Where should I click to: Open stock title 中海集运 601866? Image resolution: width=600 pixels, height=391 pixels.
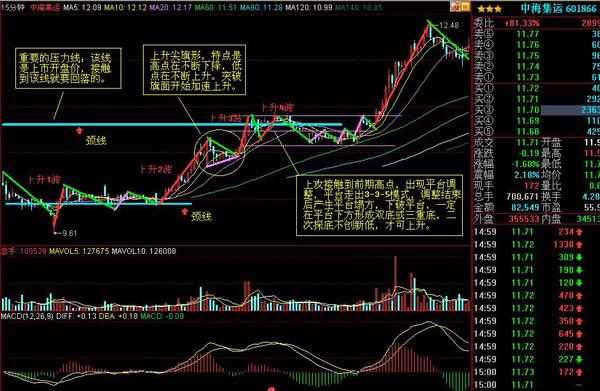click(558, 9)
